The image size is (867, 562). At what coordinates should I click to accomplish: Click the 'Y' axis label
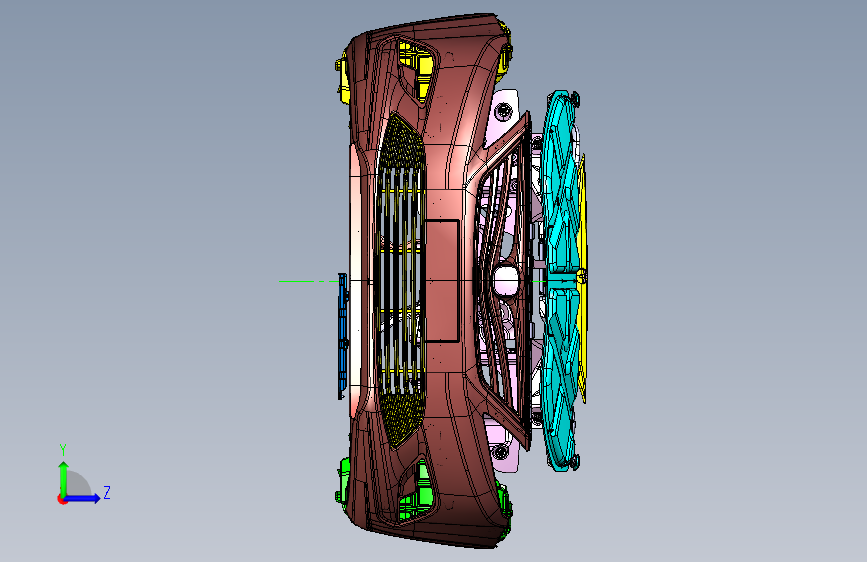pyautogui.click(x=63, y=450)
